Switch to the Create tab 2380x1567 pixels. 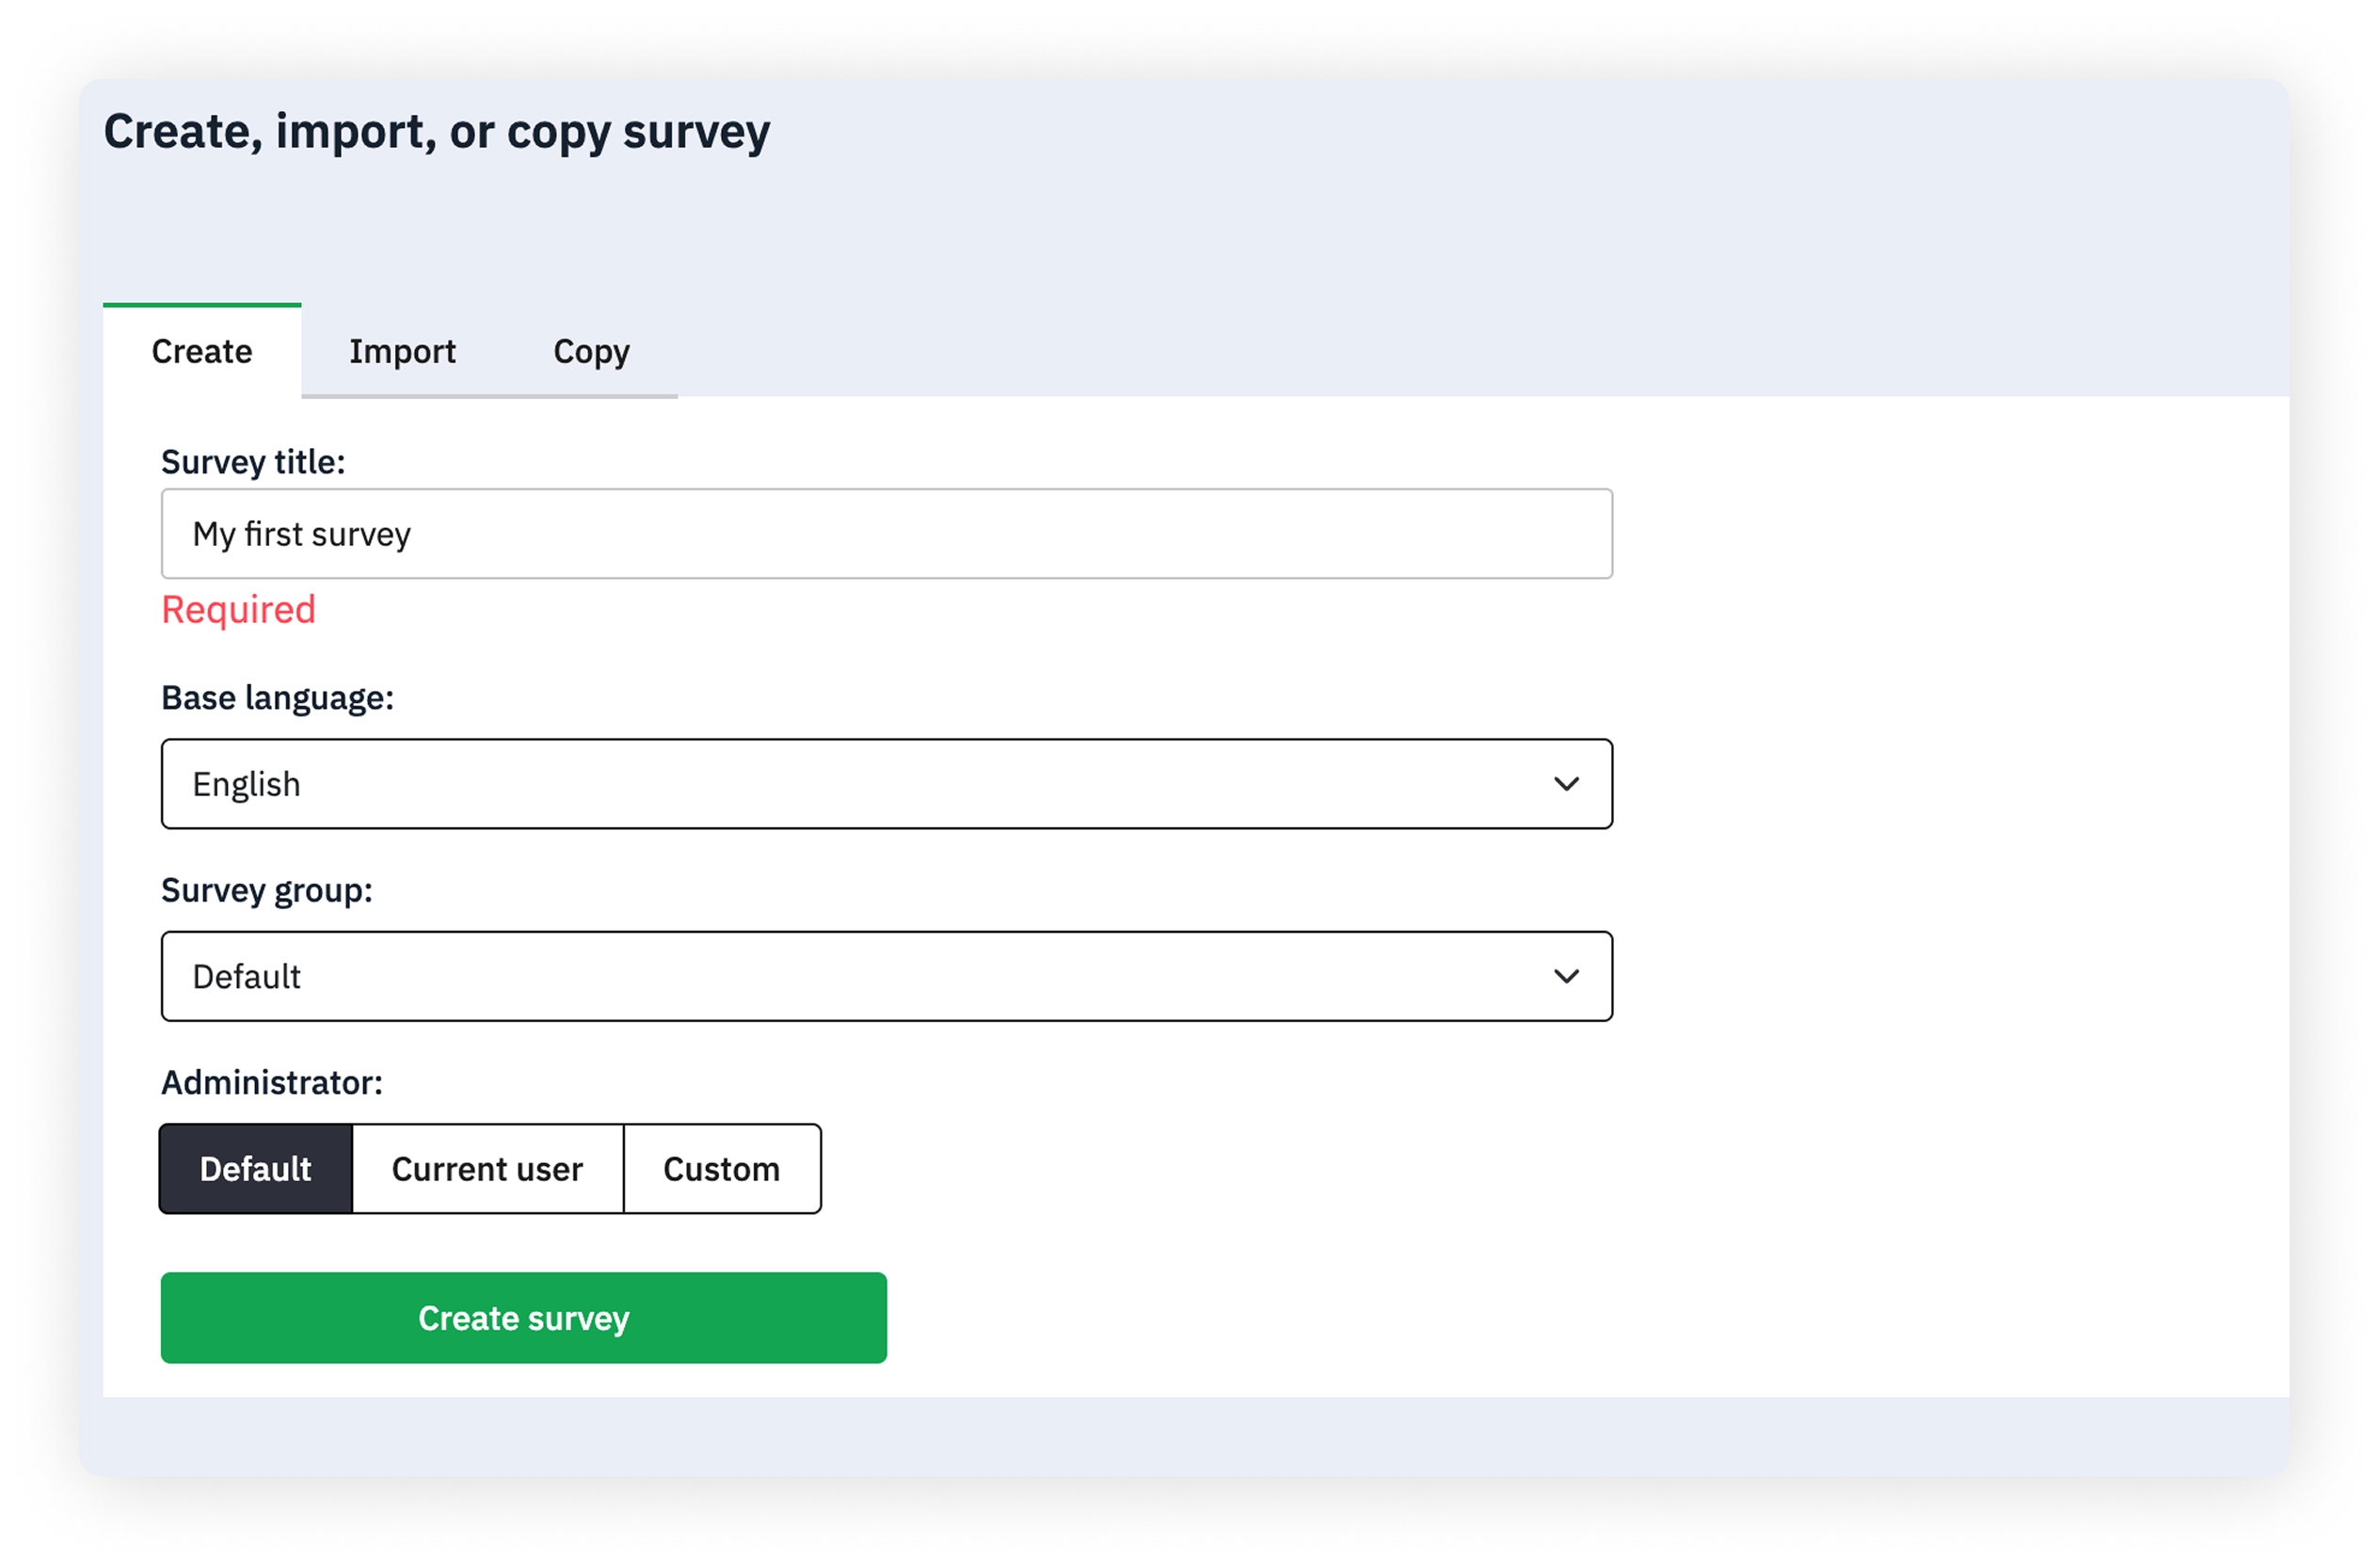[202, 351]
